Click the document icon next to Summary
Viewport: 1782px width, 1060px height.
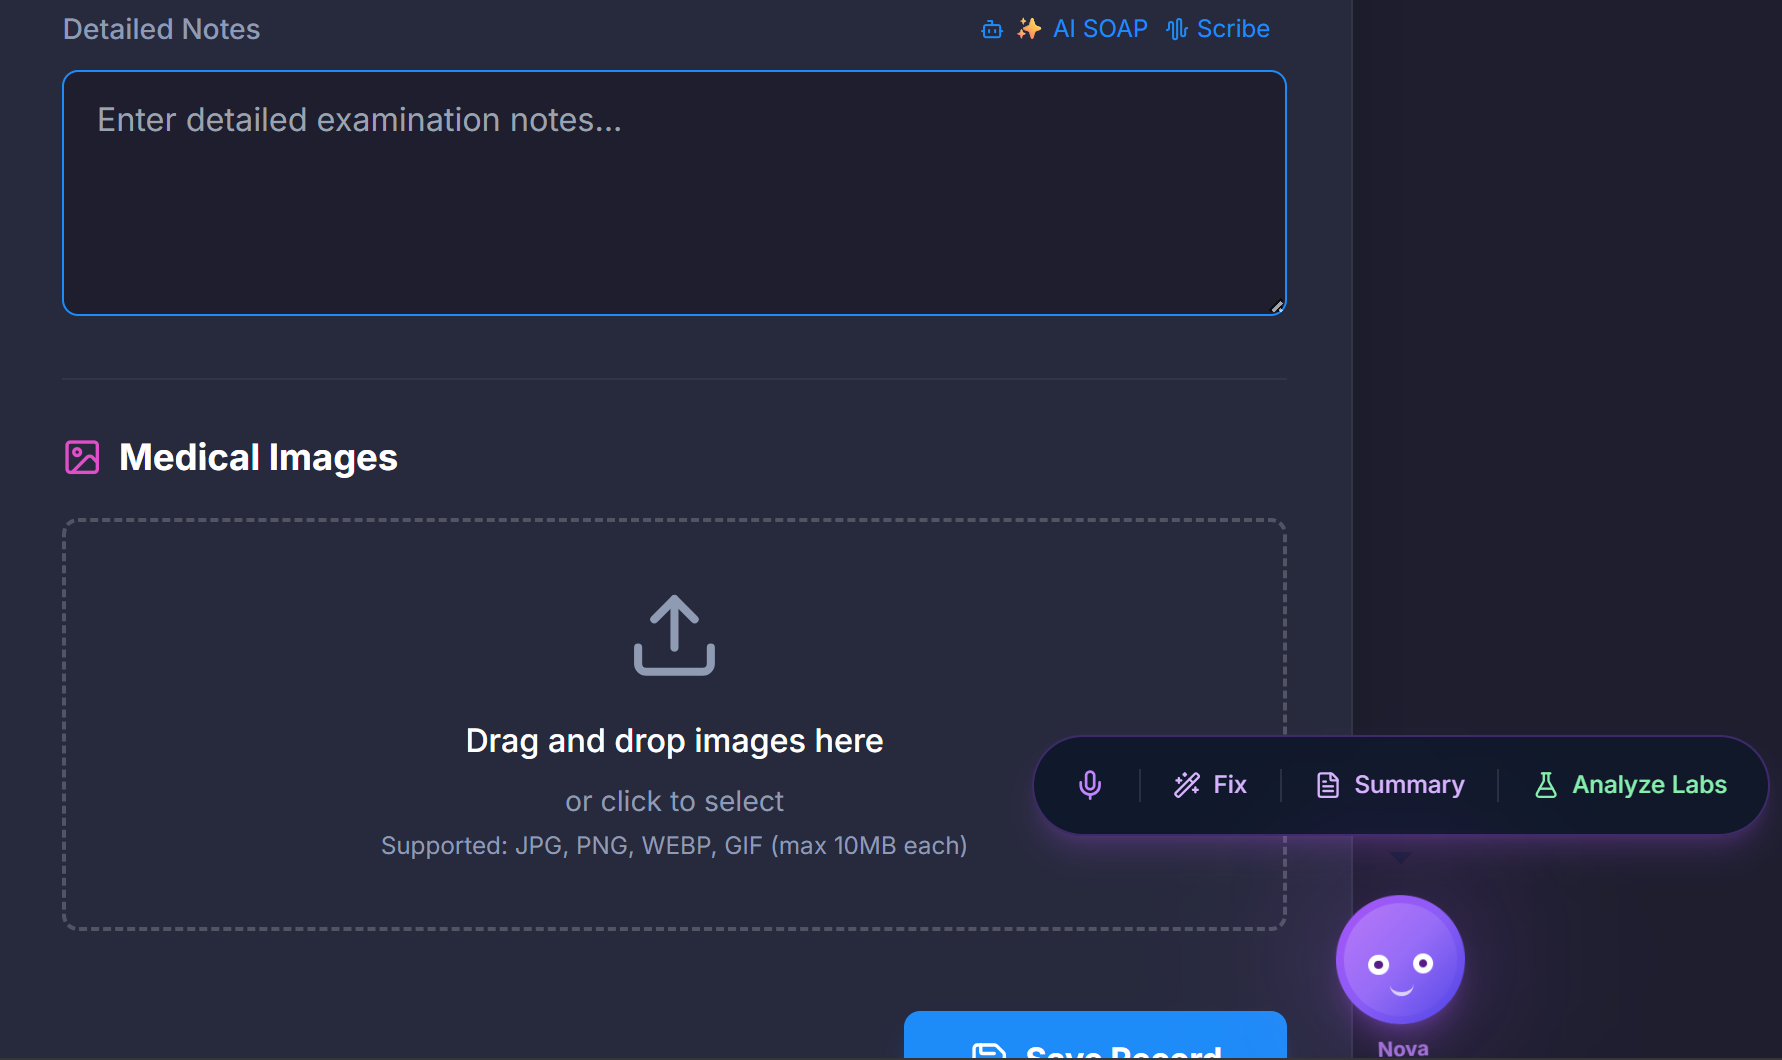1328,784
